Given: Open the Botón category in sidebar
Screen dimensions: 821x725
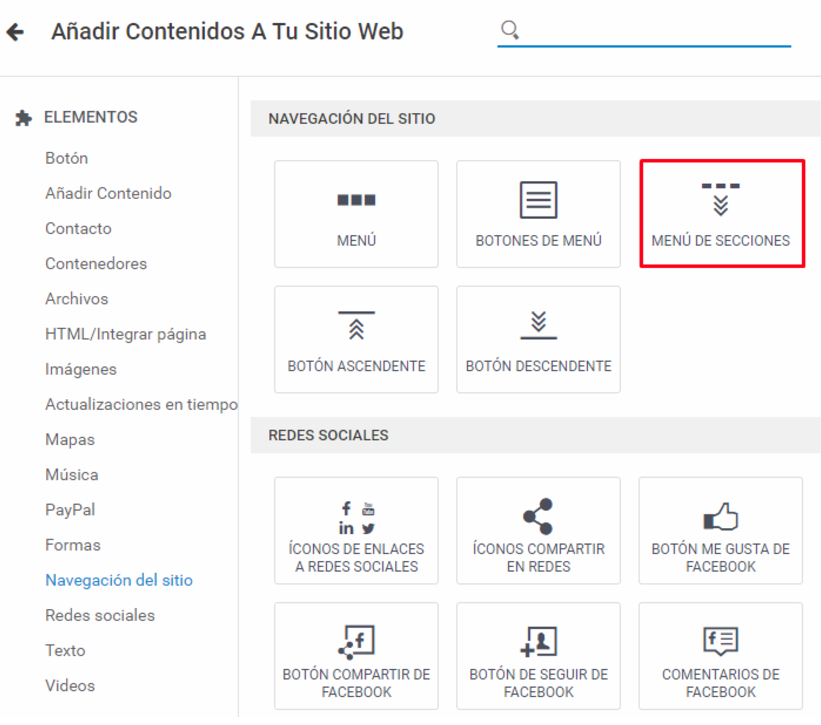Looking at the screenshot, I should pos(66,158).
